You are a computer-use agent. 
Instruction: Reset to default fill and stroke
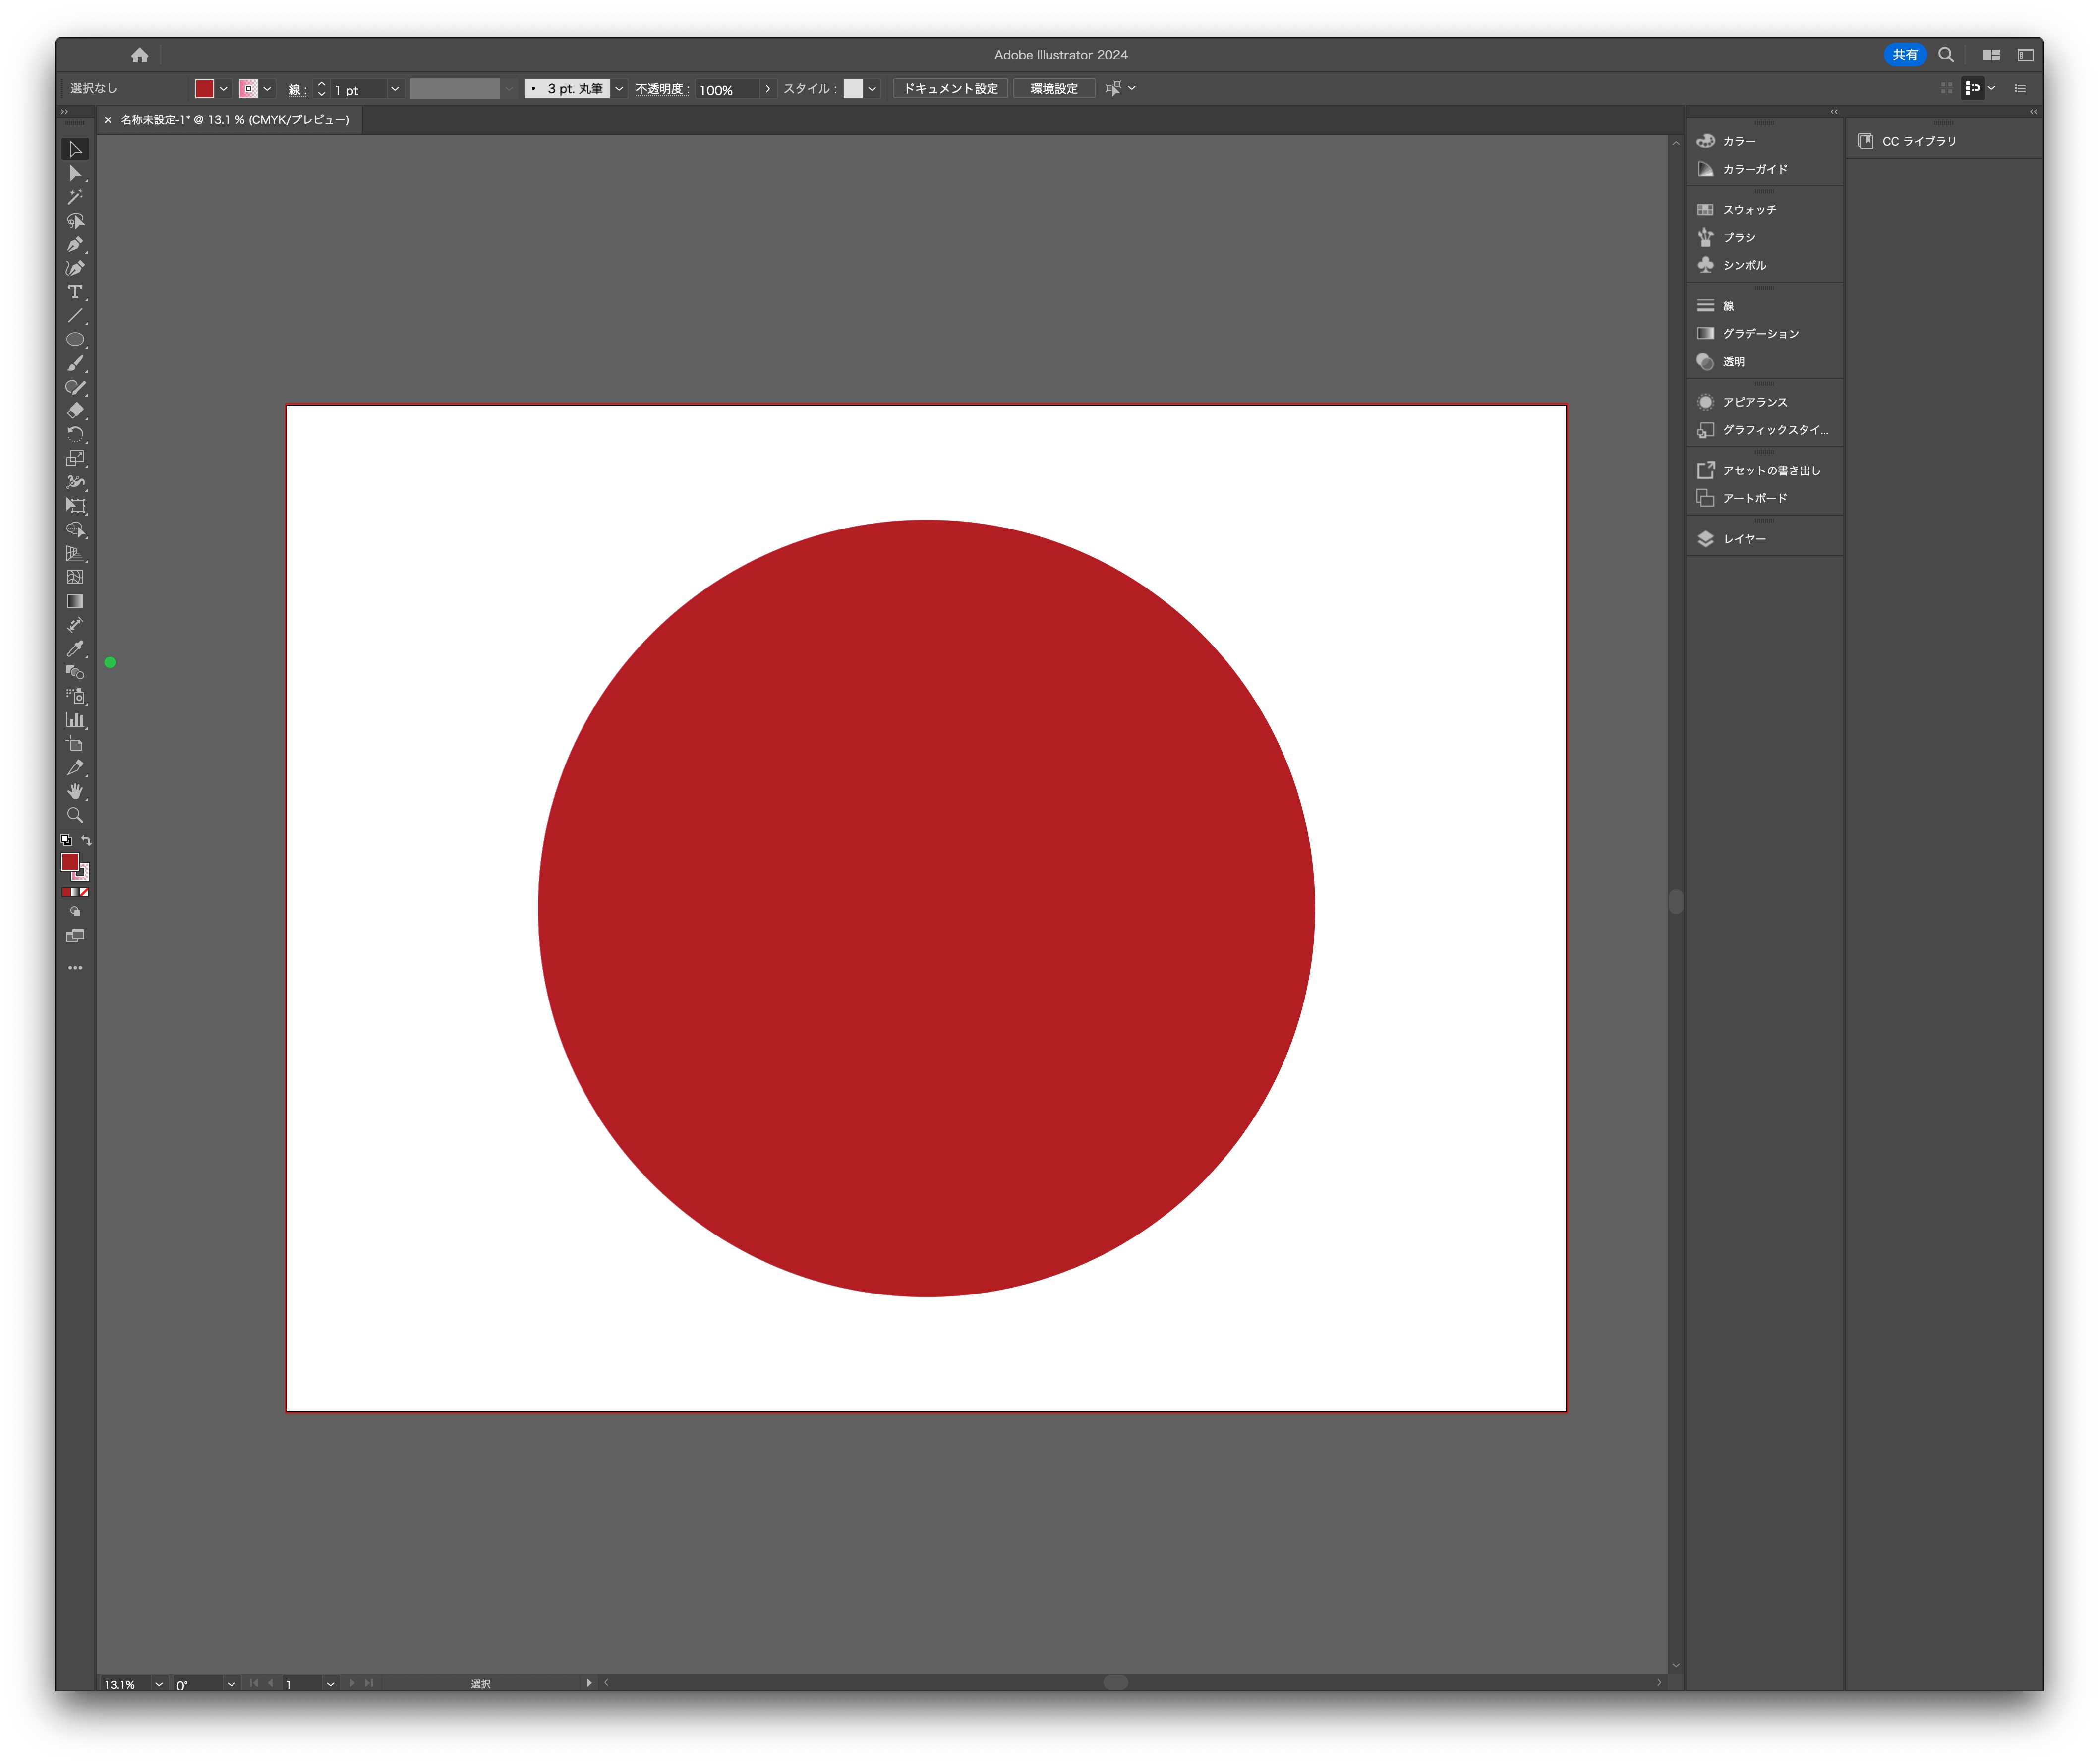[66, 840]
